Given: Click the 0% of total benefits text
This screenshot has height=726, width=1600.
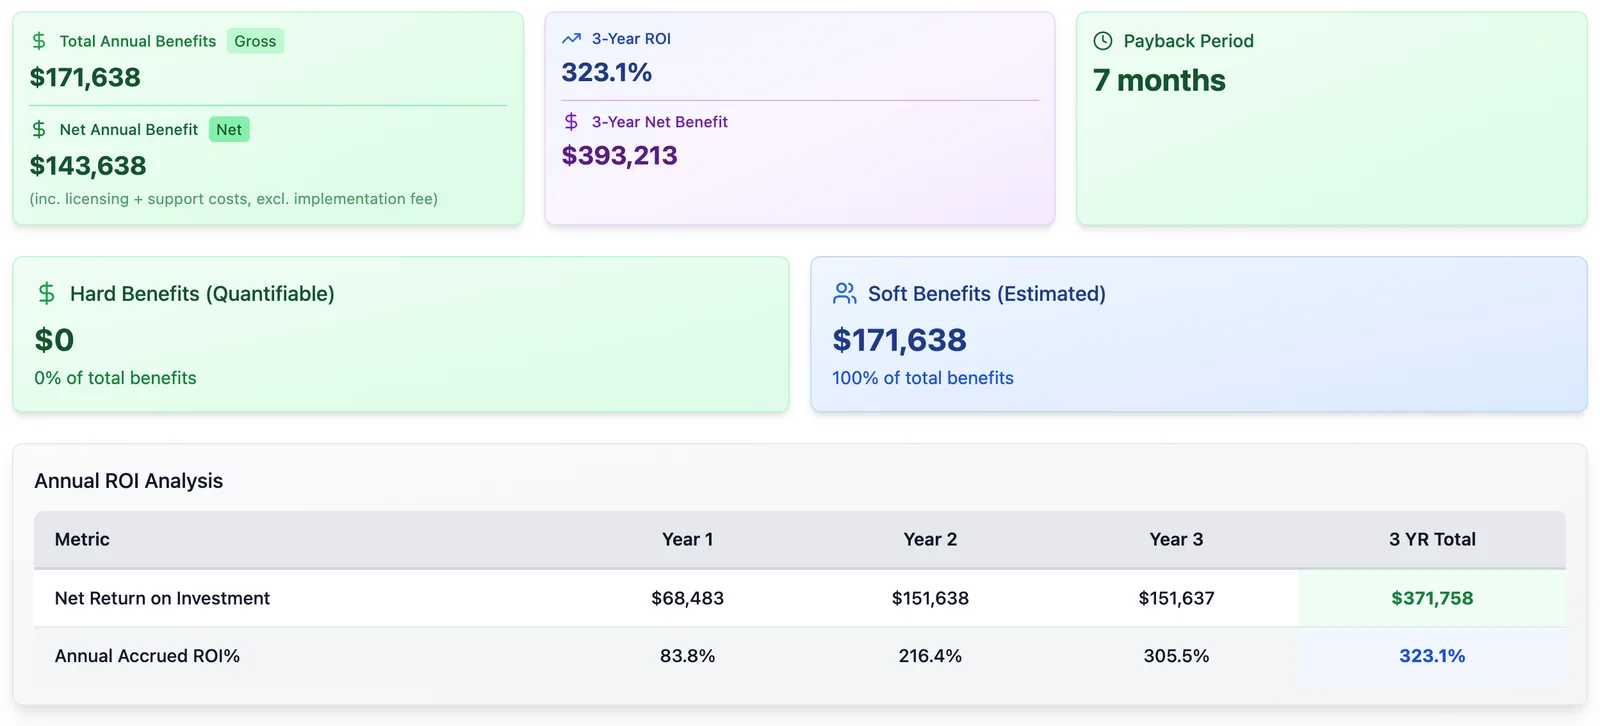Looking at the screenshot, I should [115, 378].
